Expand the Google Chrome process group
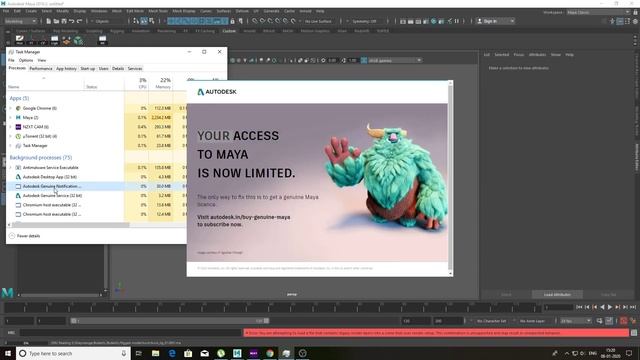The image size is (640, 360). pos(11,108)
